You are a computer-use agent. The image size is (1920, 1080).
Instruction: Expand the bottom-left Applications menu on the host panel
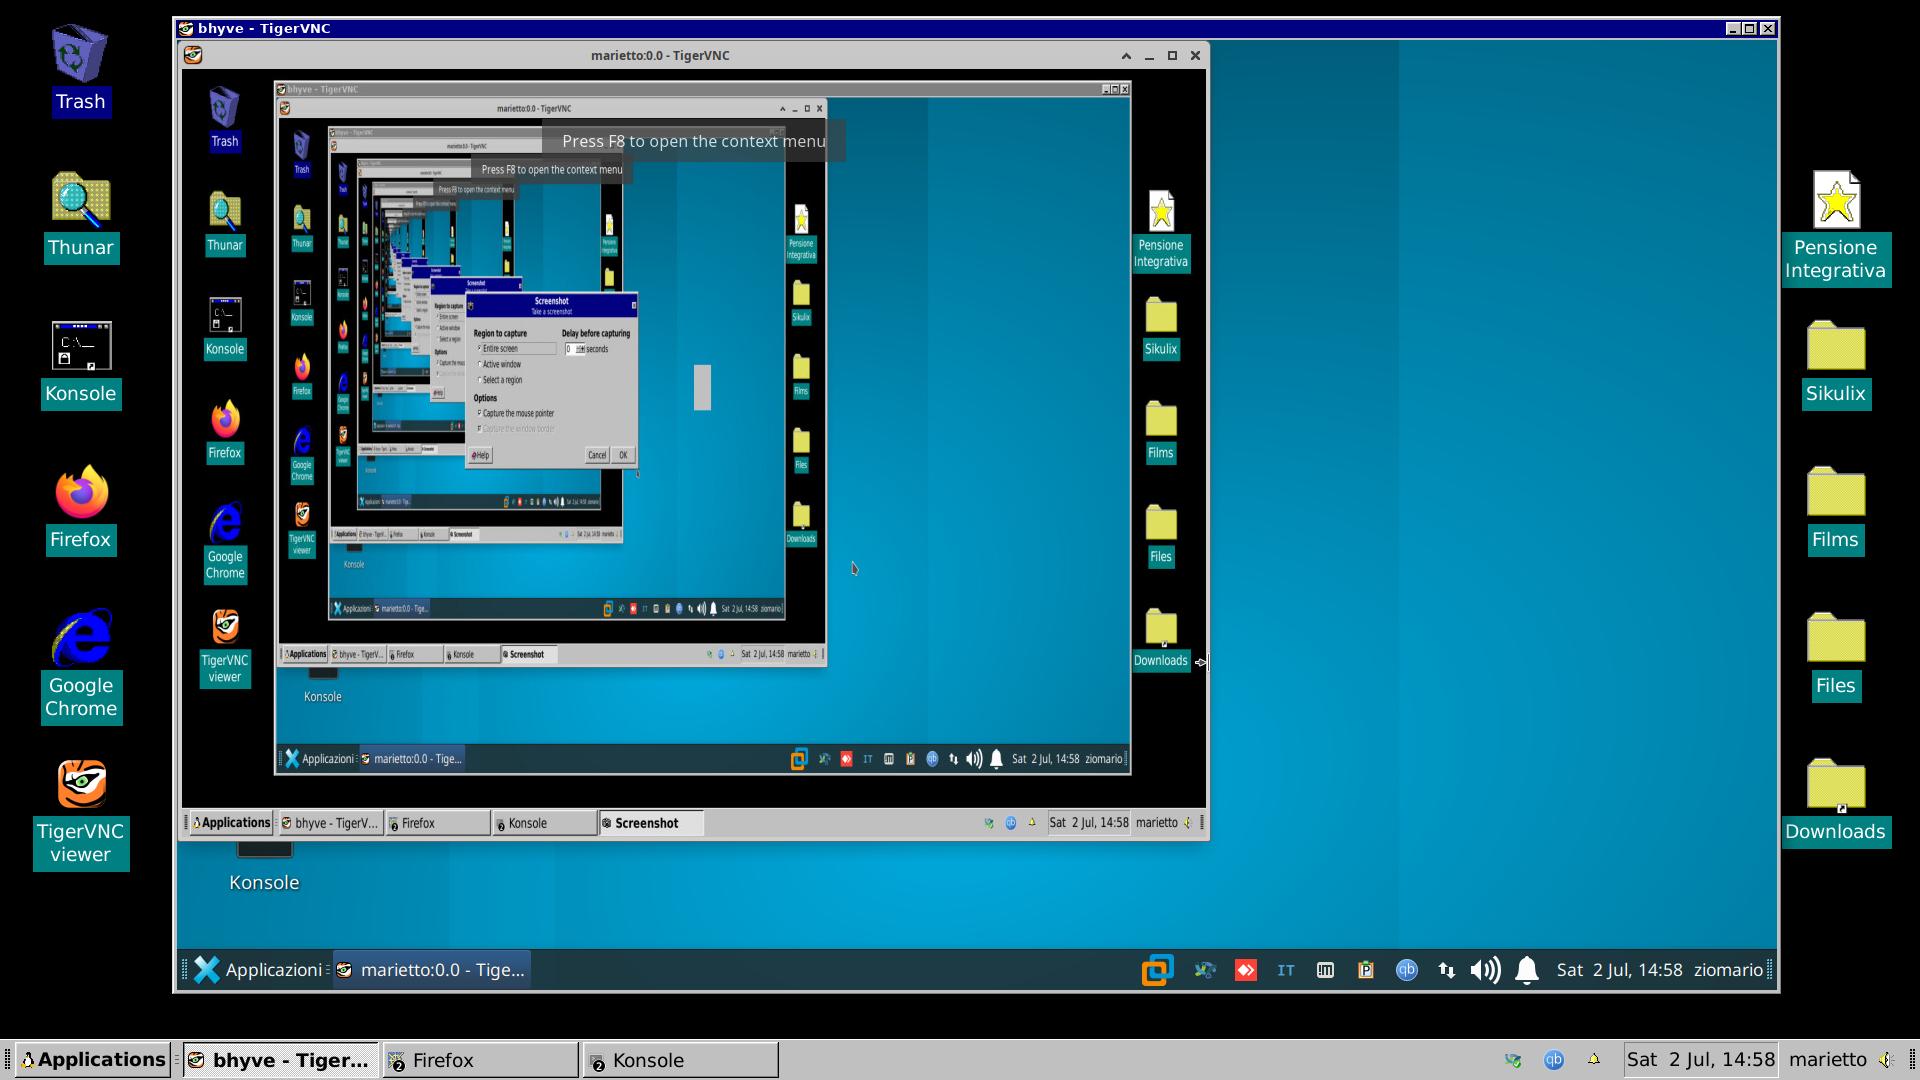coord(92,1060)
